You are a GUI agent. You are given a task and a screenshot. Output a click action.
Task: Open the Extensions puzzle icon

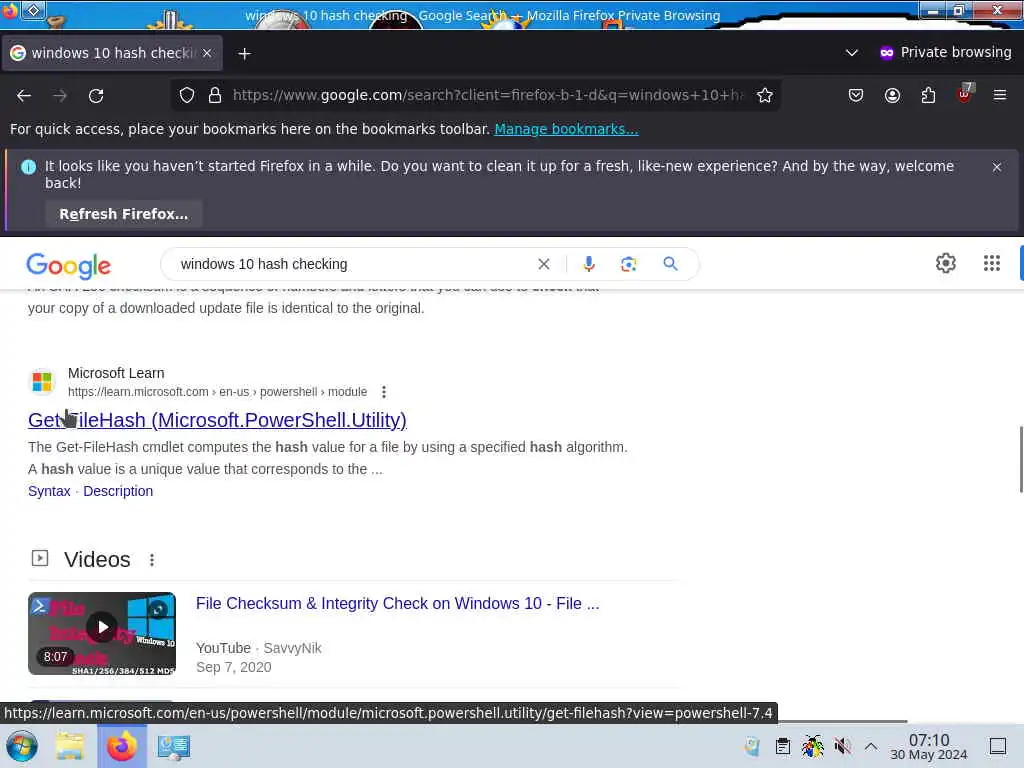tap(928, 95)
